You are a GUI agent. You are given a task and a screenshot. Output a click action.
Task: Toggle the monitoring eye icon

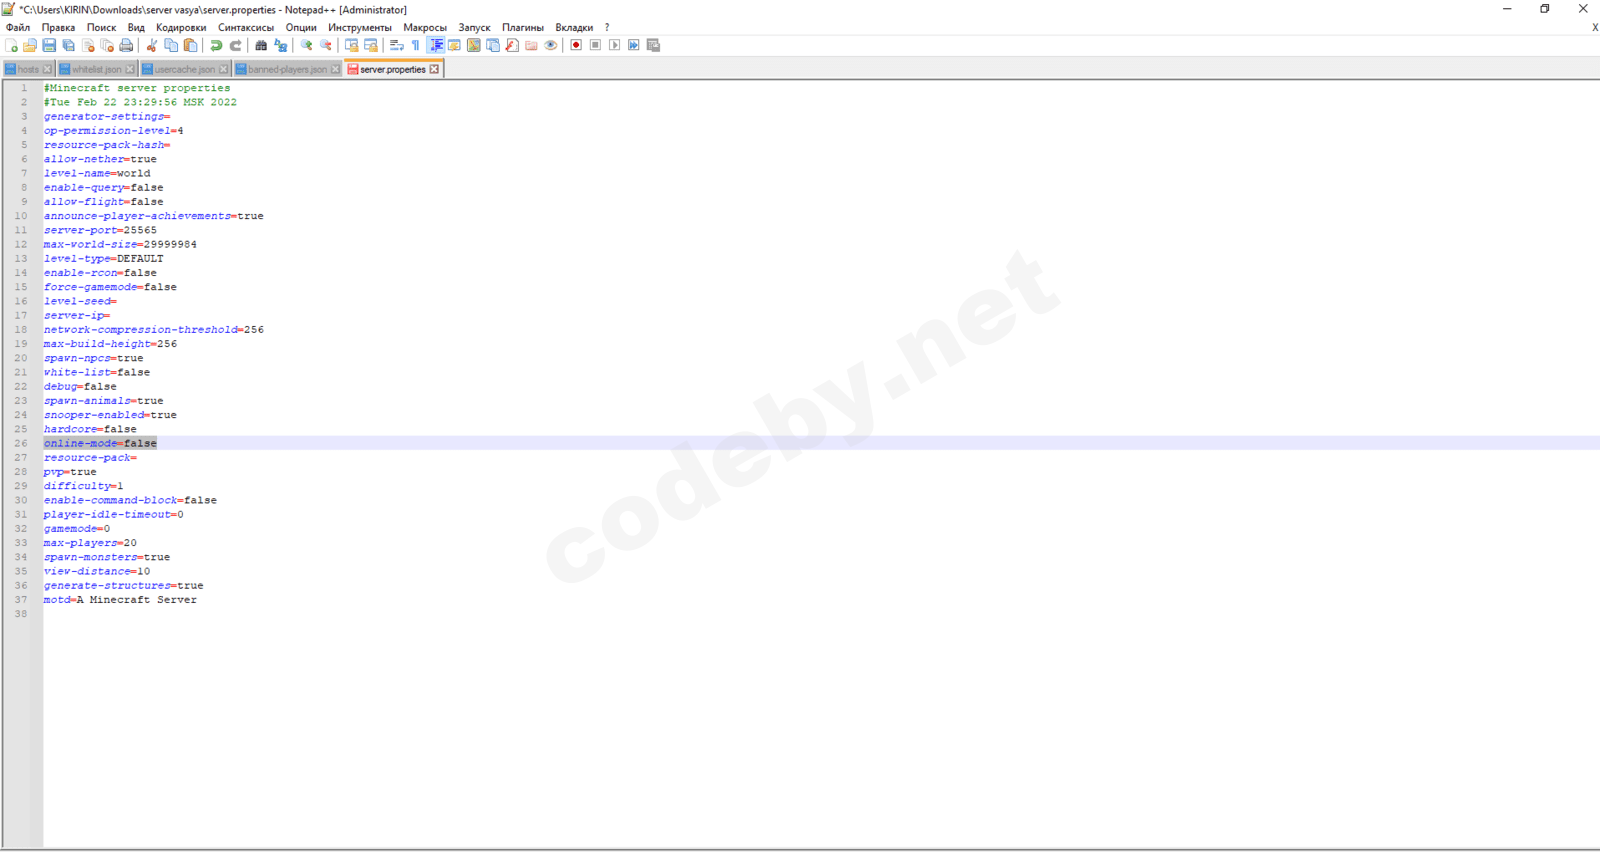click(x=551, y=45)
